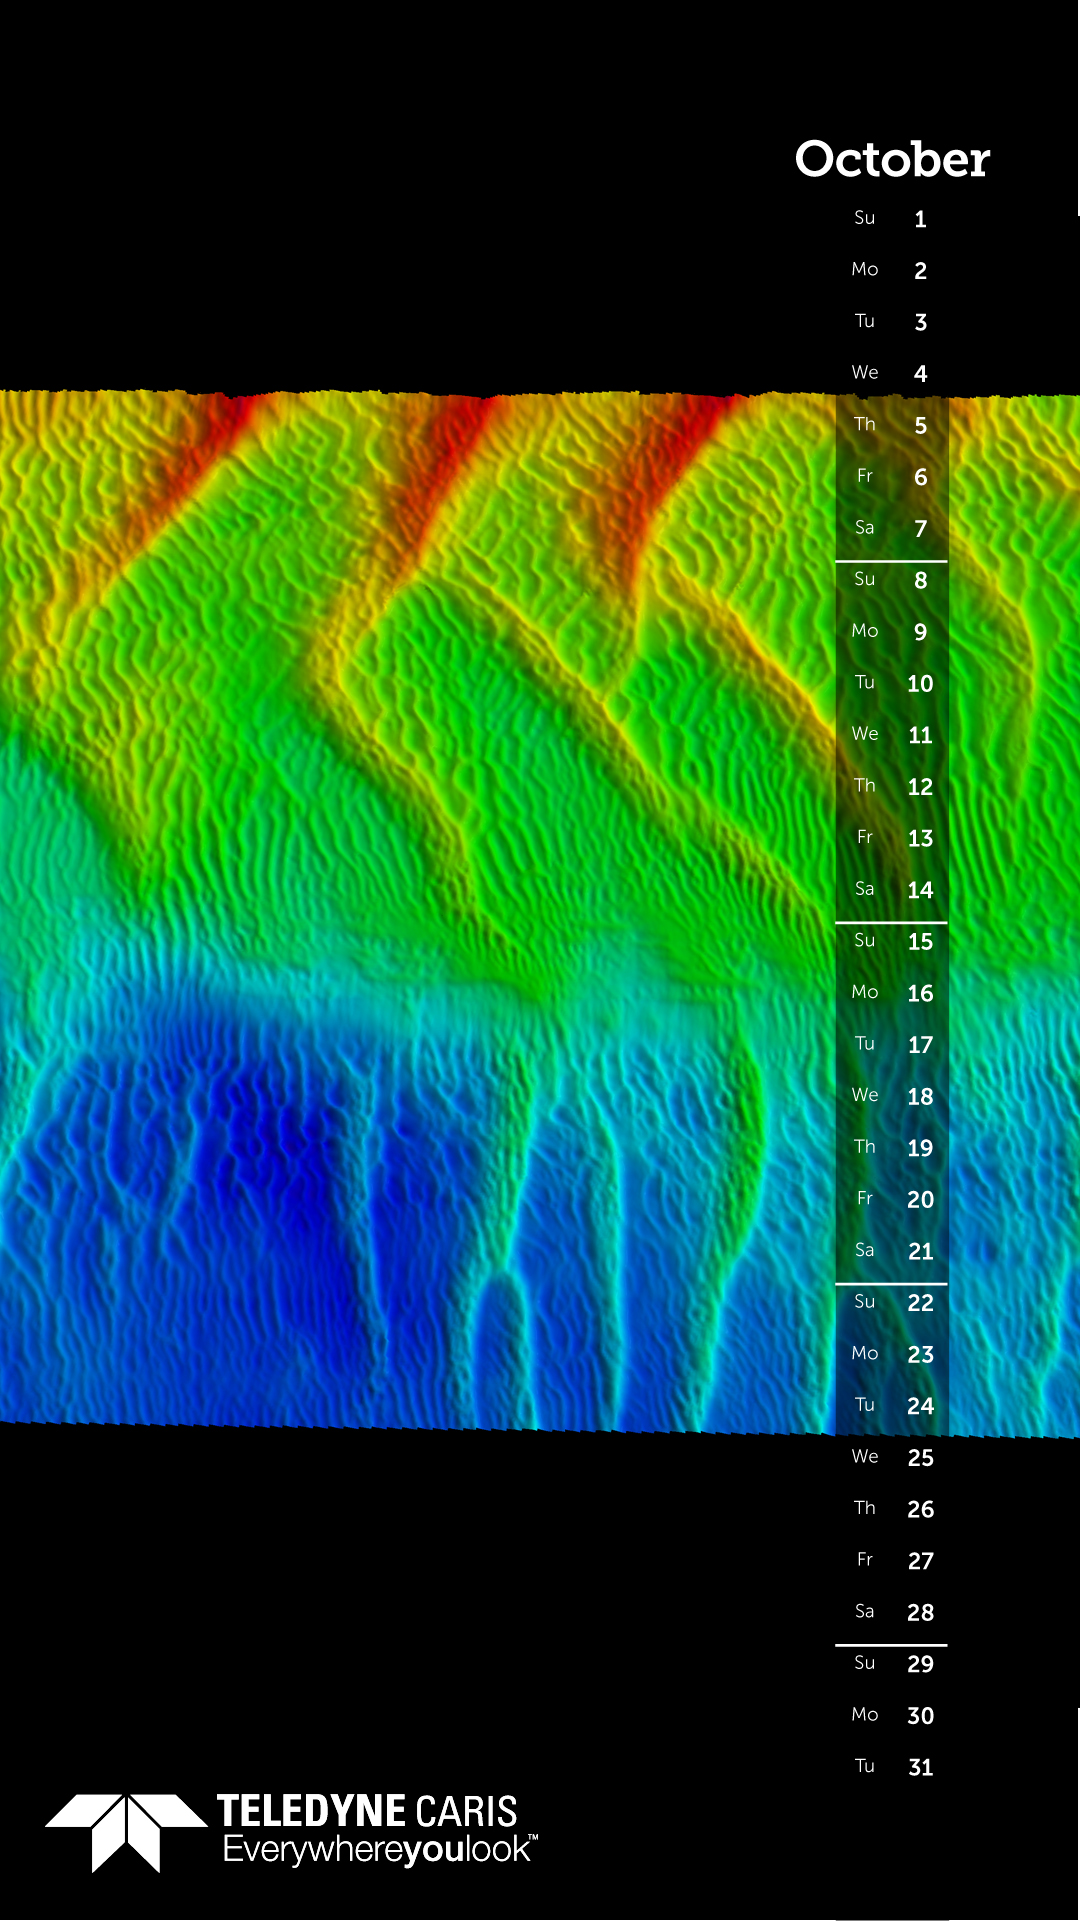Click the October month heading
Screen dimensions: 1080x1921
892,160
